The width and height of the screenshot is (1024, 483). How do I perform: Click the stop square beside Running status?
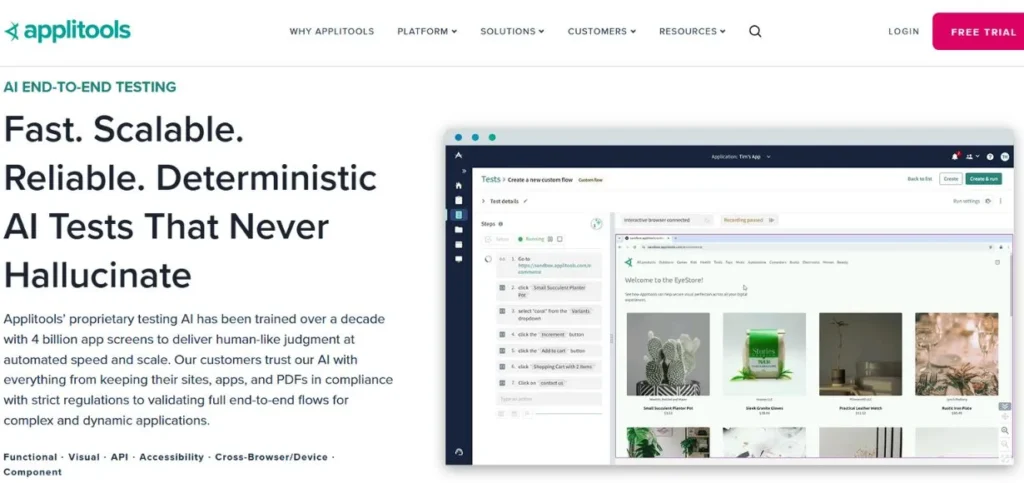pyautogui.click(x=560, y=239)
